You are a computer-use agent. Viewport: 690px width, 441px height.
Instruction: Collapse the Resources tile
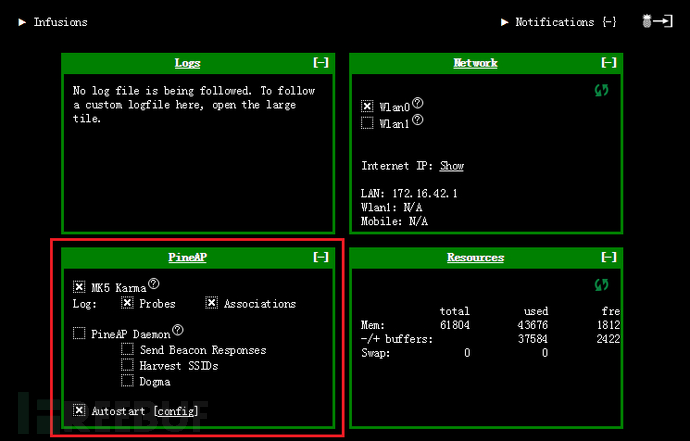[x=609, y=257]
